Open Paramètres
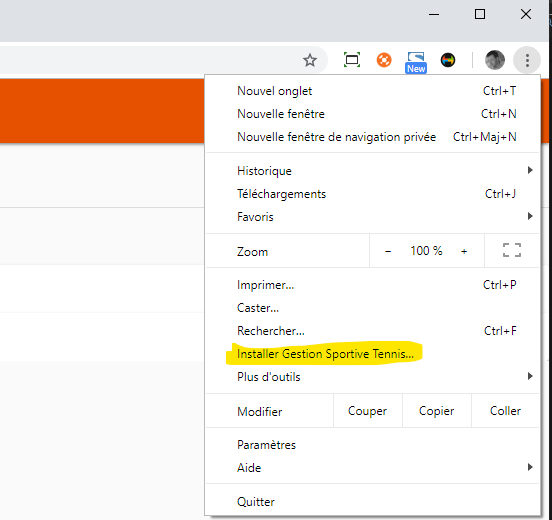Screen dimensions: 552x520 tap(372, 445)
